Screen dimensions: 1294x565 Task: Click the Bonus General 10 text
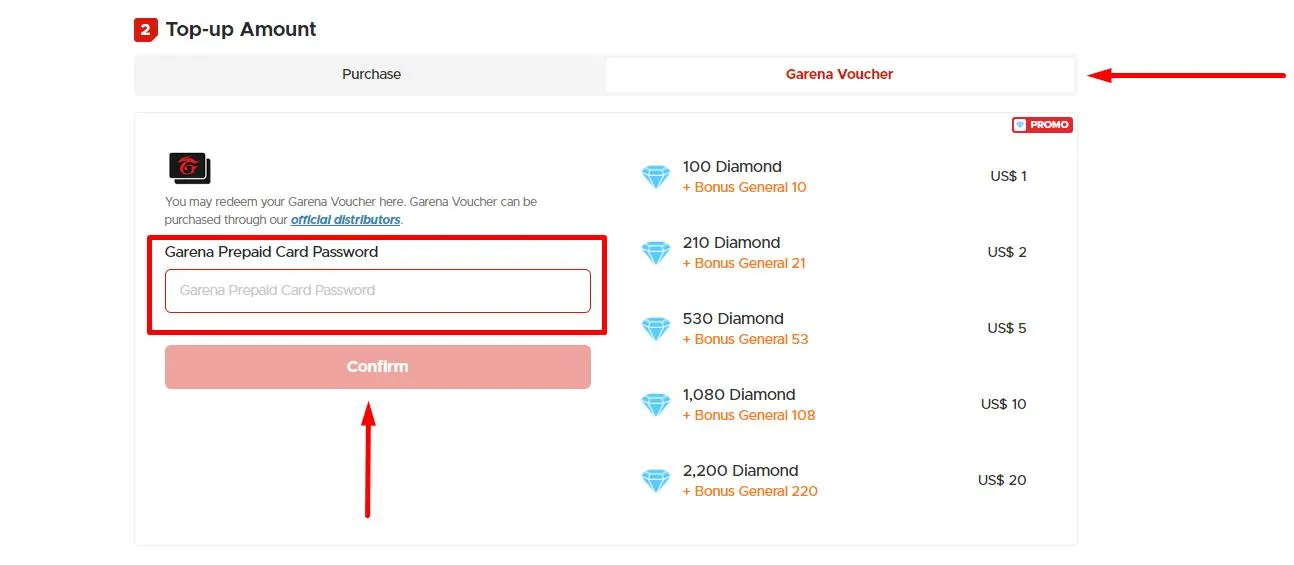tap(744, 187)
